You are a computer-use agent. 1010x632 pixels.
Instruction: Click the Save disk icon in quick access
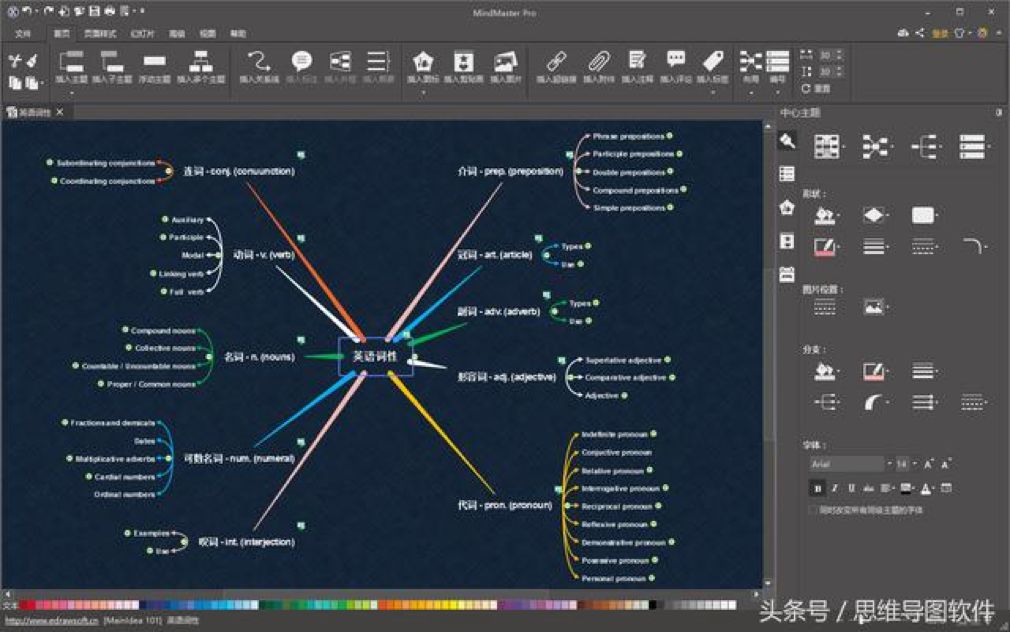click(x=94, y=12)
